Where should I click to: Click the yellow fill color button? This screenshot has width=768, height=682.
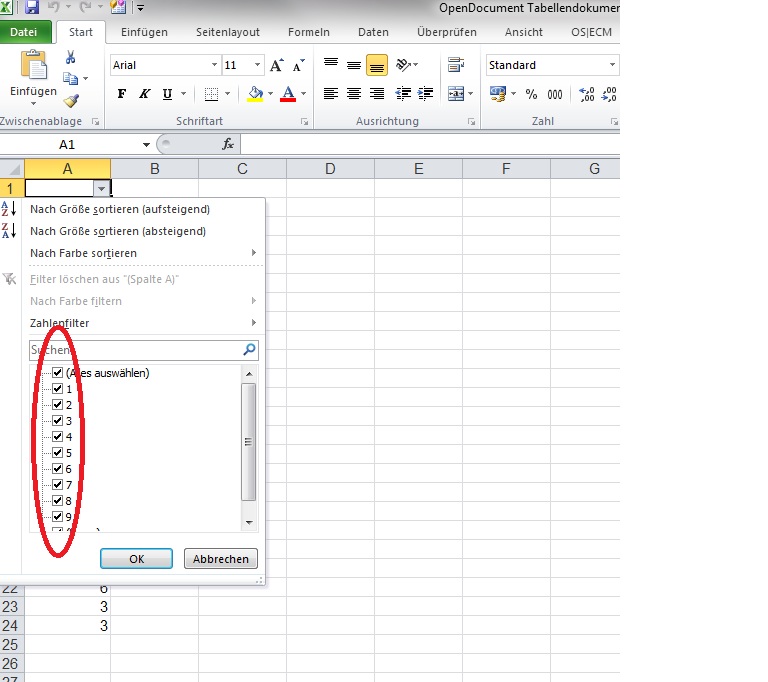[x=255, y=94]
